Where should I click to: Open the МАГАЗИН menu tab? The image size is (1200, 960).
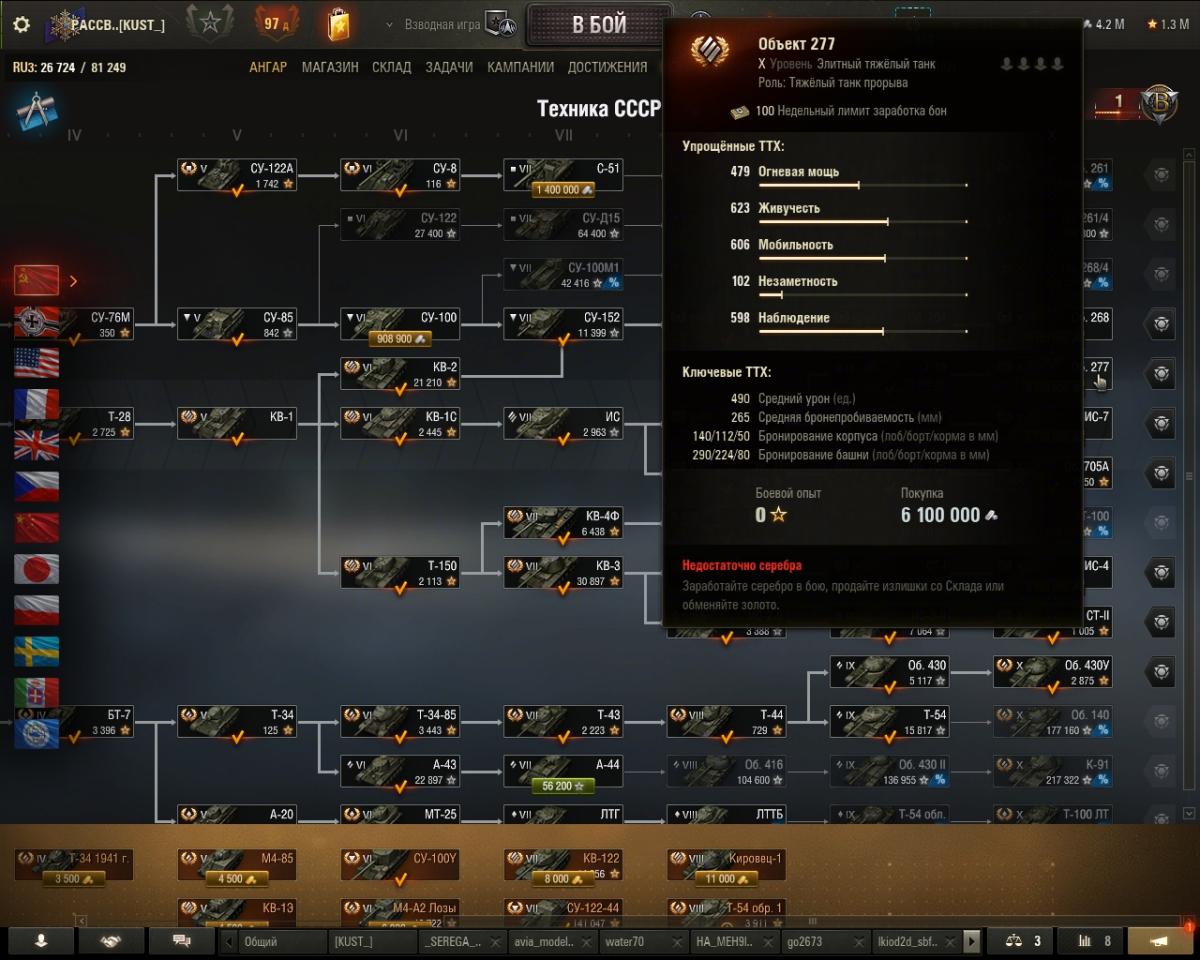[330, 67]
